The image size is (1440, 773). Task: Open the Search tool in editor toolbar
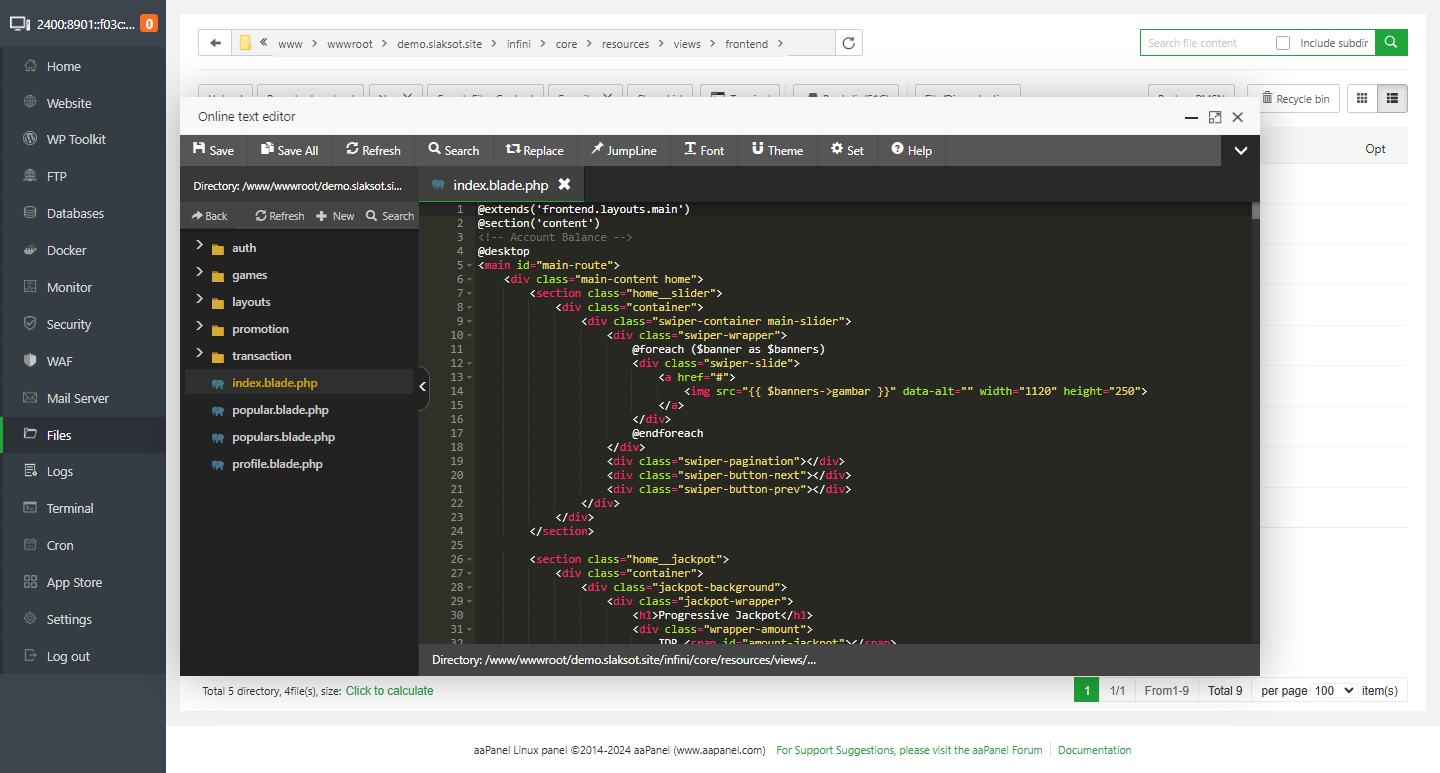click(454, 150)
